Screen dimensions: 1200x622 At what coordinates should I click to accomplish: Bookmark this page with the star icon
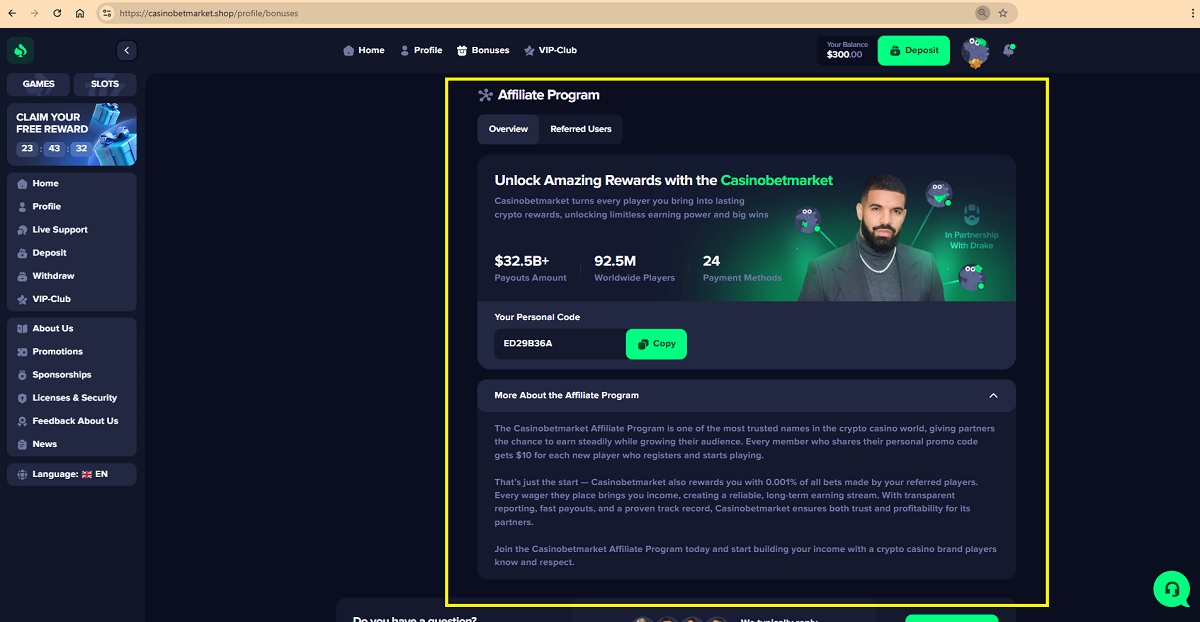(1003, 13)
